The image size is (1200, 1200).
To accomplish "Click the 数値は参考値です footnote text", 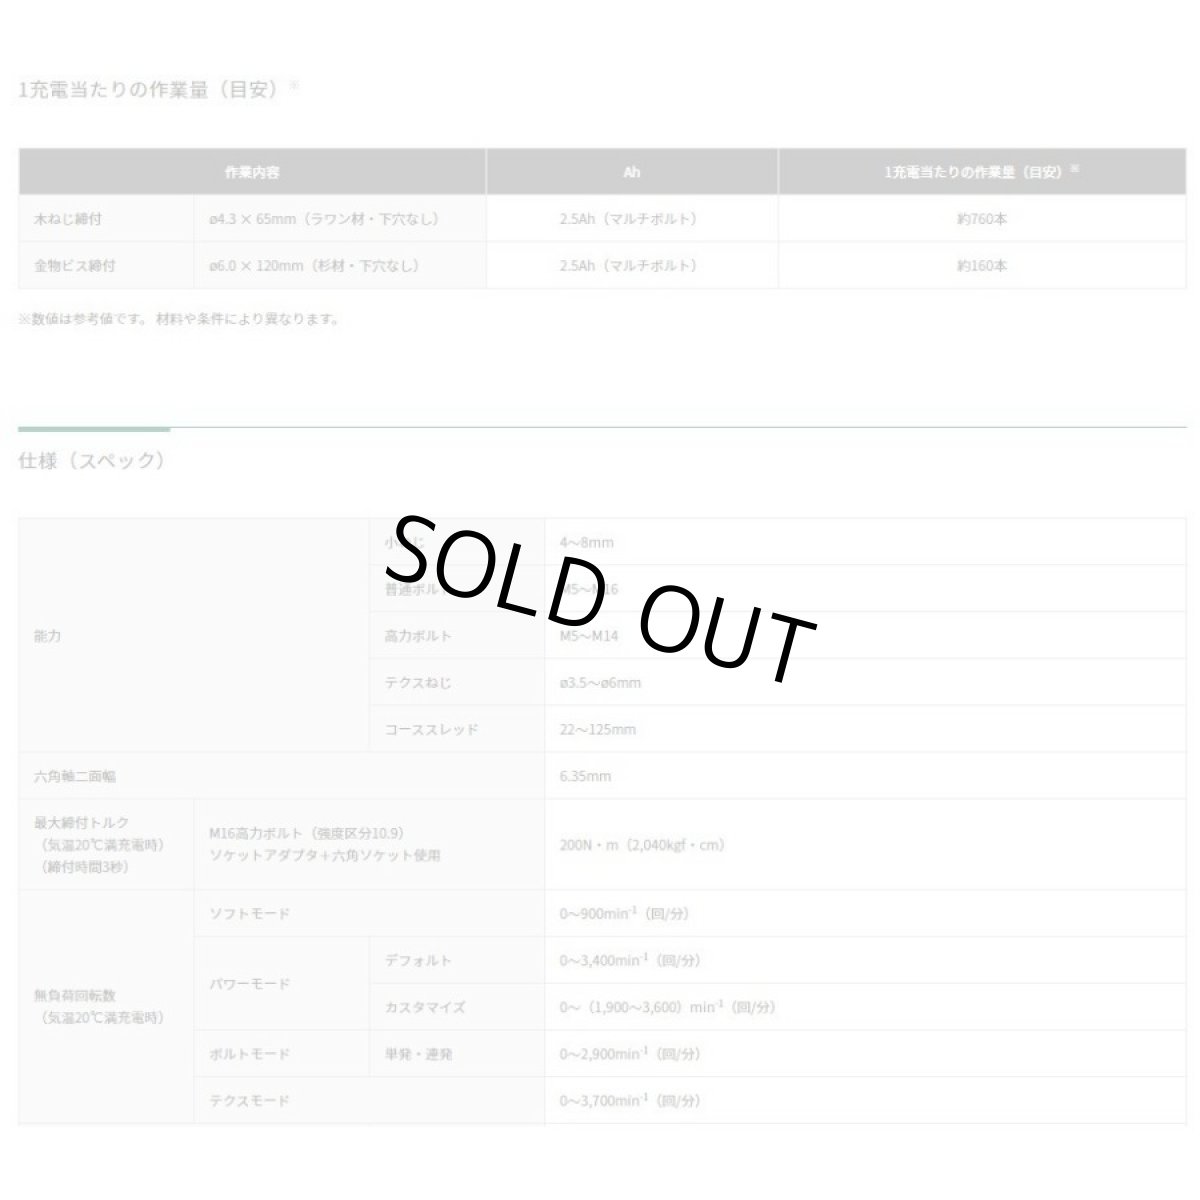I will tap(180, 320).
